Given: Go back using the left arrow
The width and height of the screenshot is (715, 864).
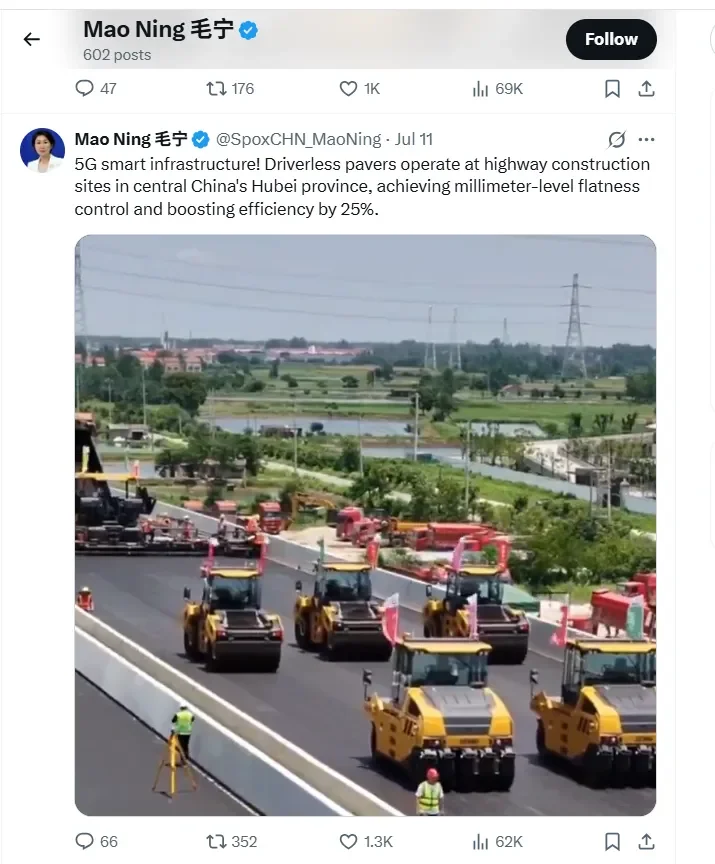Looking at the screenshot, I should (x=32, y=39).
